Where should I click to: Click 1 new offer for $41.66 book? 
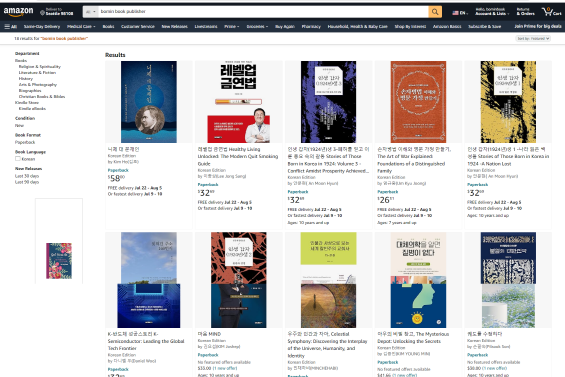click(405, 375)
